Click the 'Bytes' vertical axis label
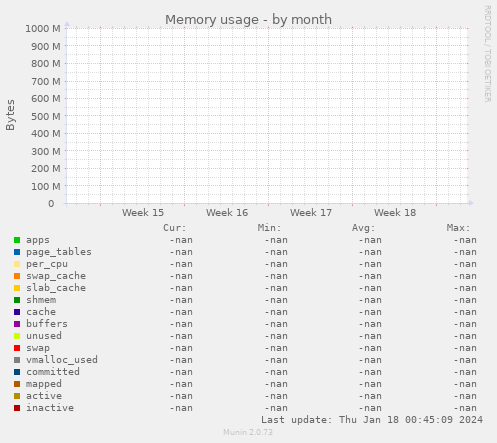 coord(10,115)
